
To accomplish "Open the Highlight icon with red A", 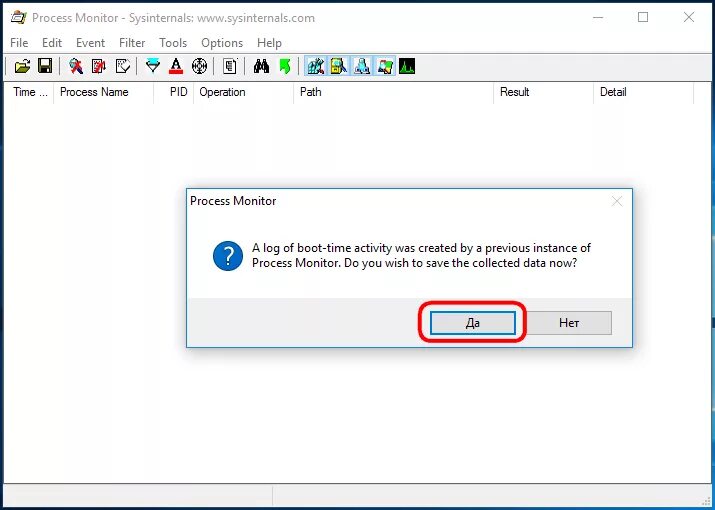I will pyautogui.click(x=176, y=67).
